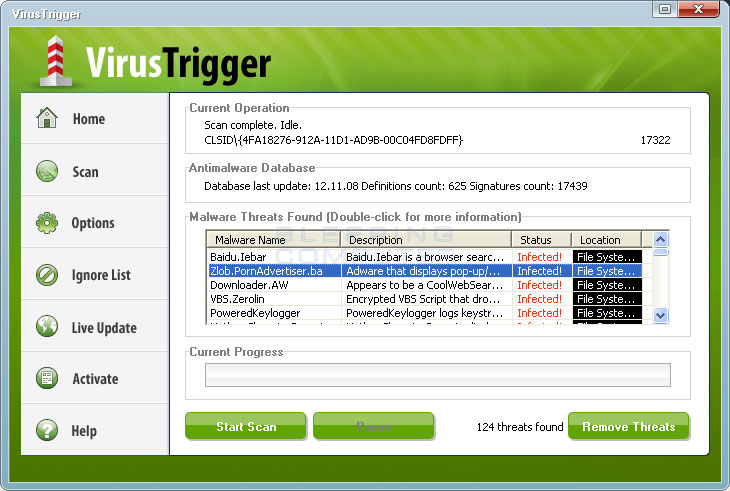The image size is (730, 491).
Task: Click description 'Appears to be a CoolWebSear...'
Action: pyautogui.click(x=424, y=285)
